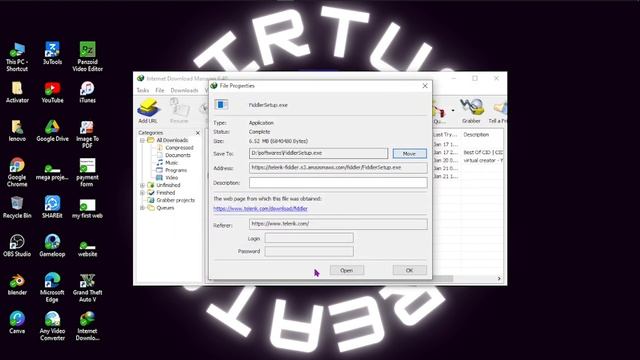Launch iTunes from the desktop
The width and height of the screenshot is (640, 360).
tap(87, 92)
